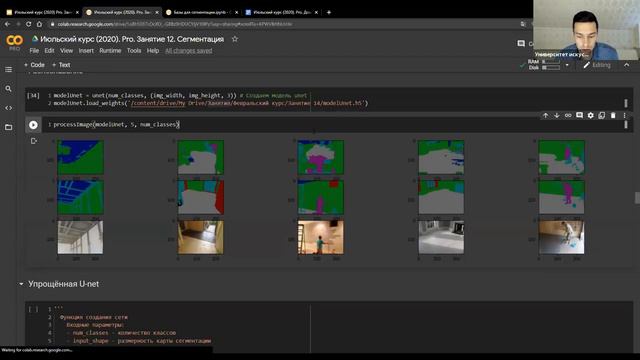Open the search panel in left sidebar
This screenshot has width=640, height=360.
coord(8,89)
